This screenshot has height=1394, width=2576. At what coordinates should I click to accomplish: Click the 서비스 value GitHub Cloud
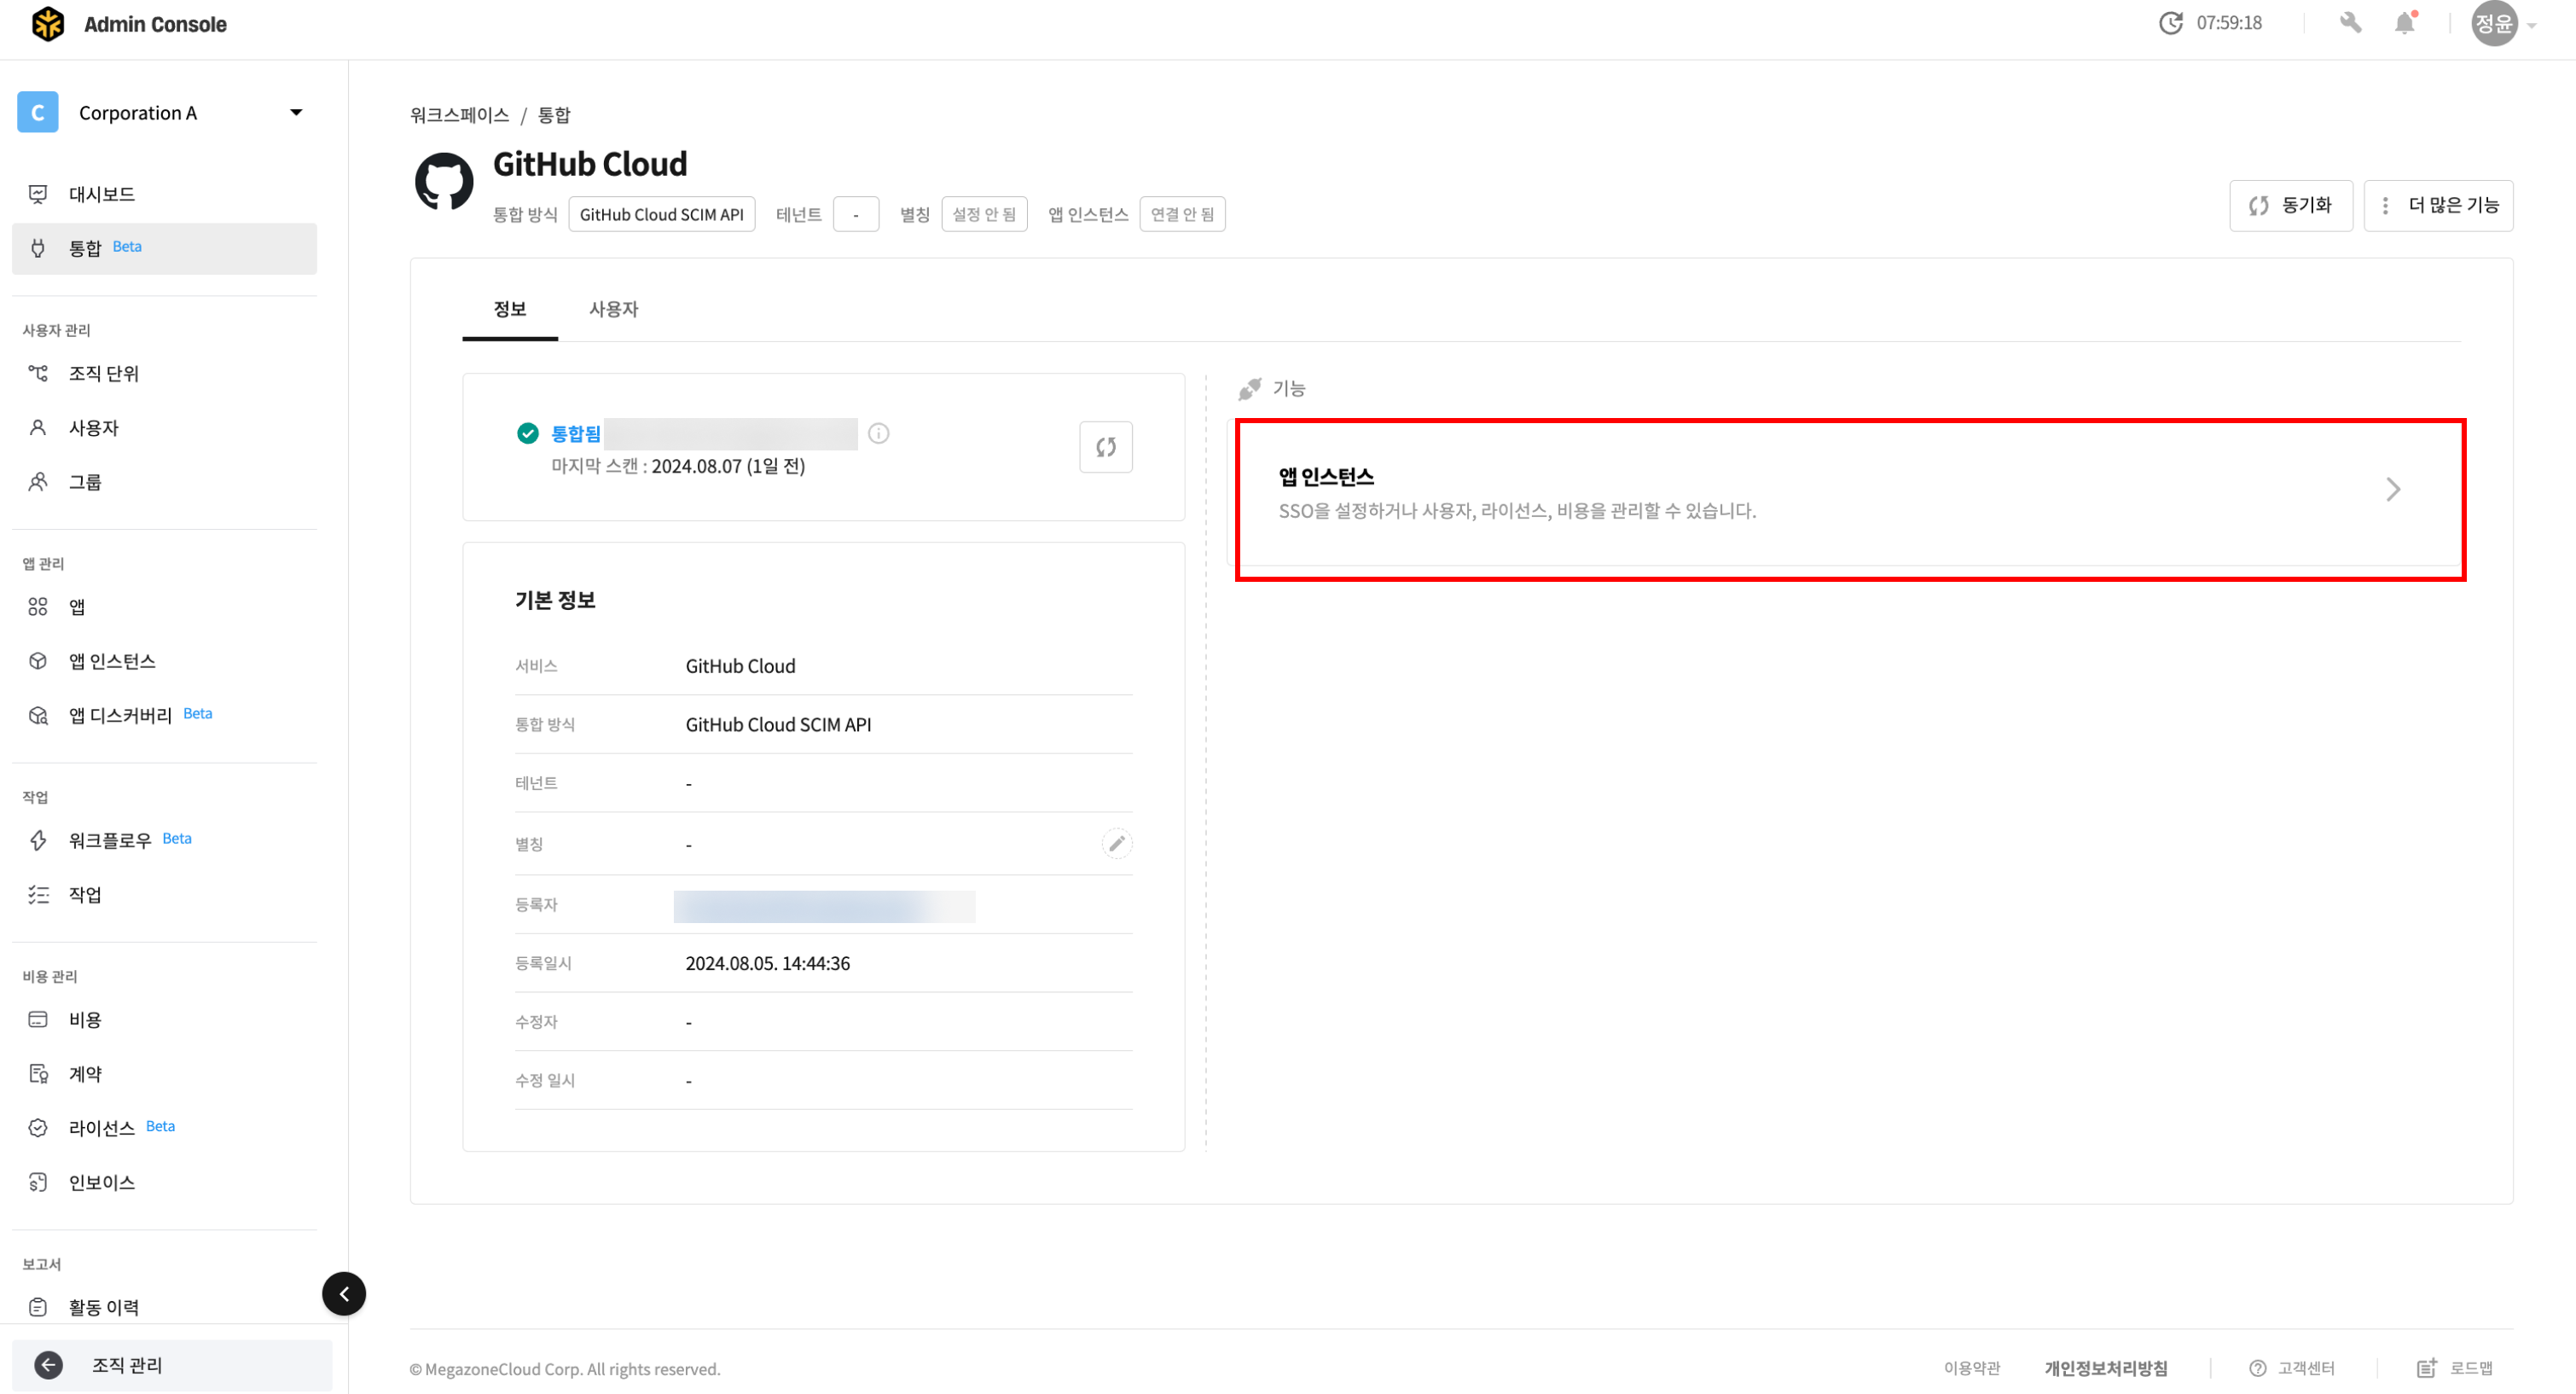tap(741, 666)
